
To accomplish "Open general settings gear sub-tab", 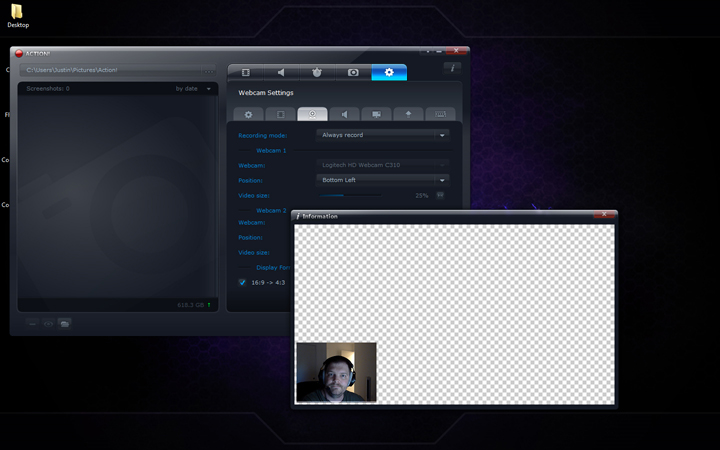I will [x=249, y=114].
